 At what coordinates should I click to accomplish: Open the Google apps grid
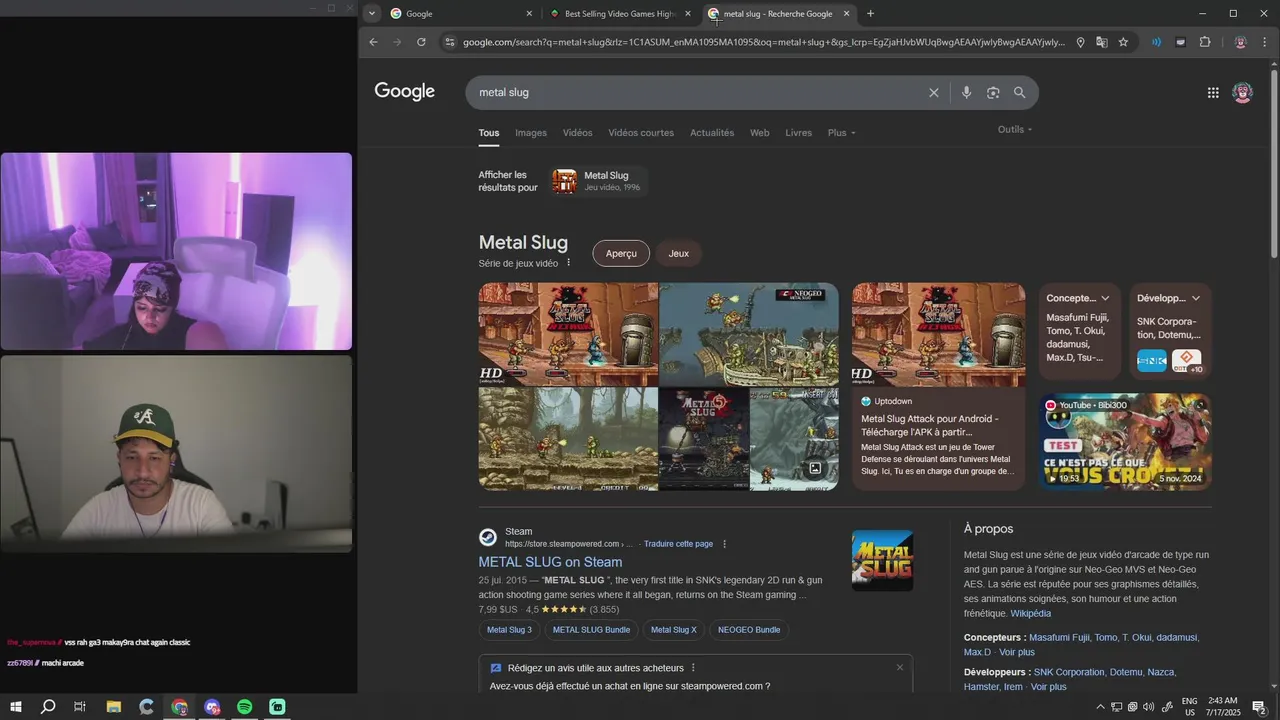(x=1213, y=92)
